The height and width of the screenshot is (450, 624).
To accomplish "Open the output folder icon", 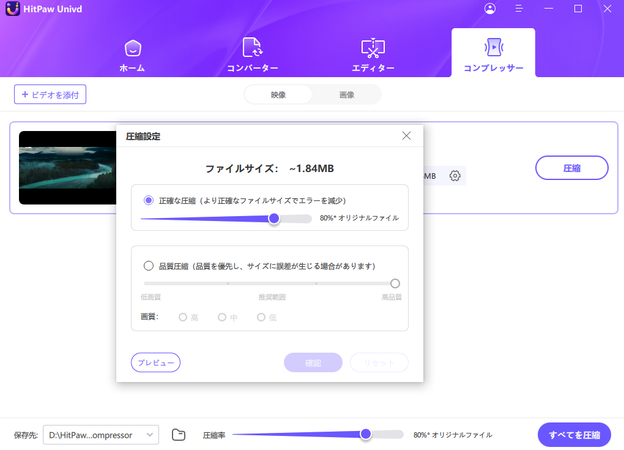I will click(179, 435).
